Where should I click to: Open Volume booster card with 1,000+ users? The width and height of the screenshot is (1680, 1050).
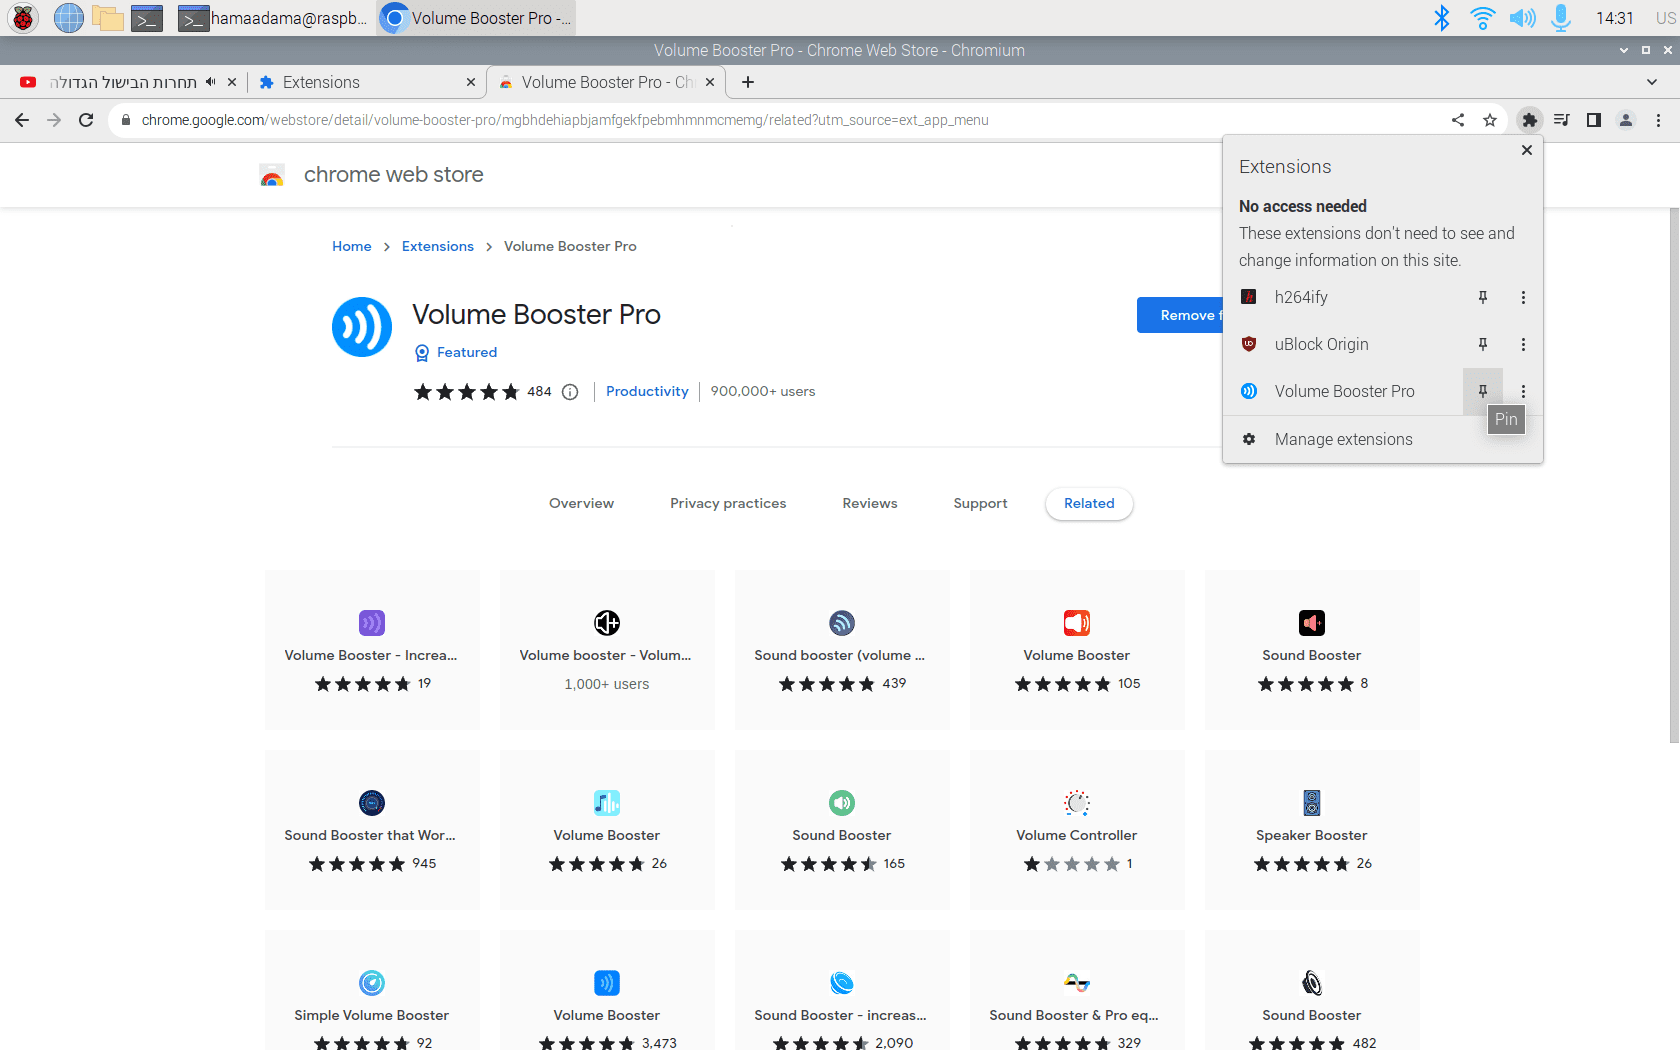click(x=607, y=650)
